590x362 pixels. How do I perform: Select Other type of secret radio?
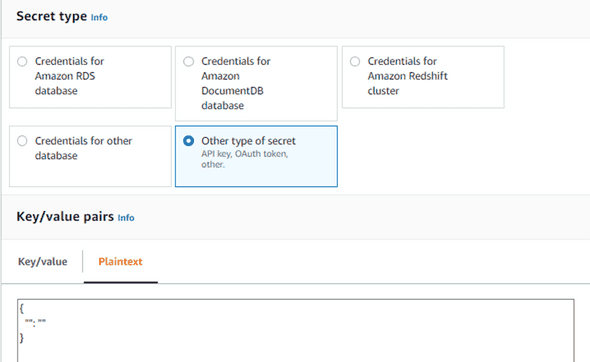click(x=189, y=141)
